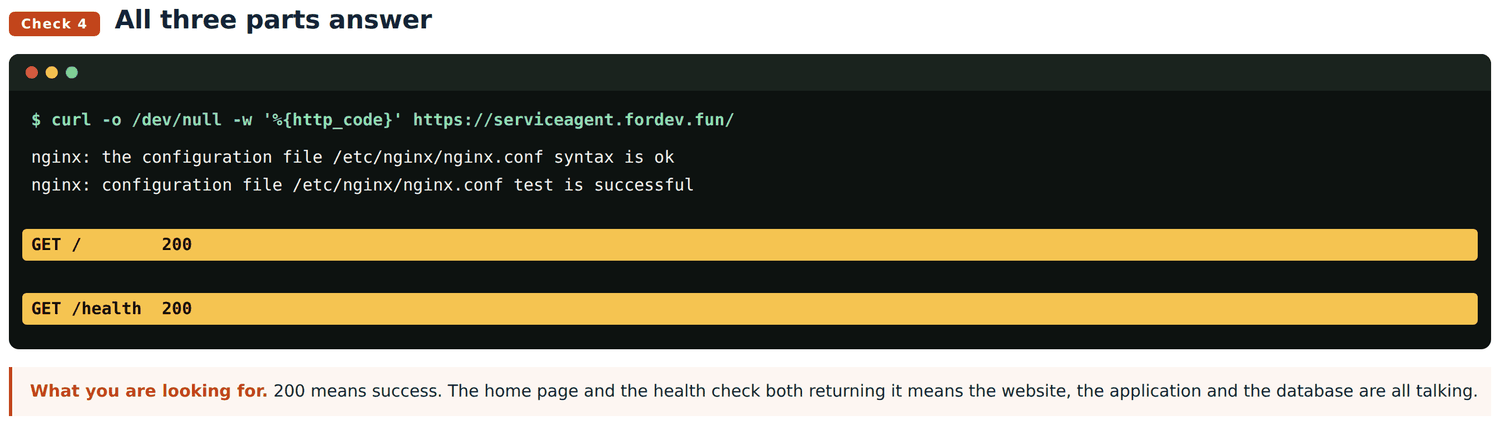Click the curl command word

(71, 120)
